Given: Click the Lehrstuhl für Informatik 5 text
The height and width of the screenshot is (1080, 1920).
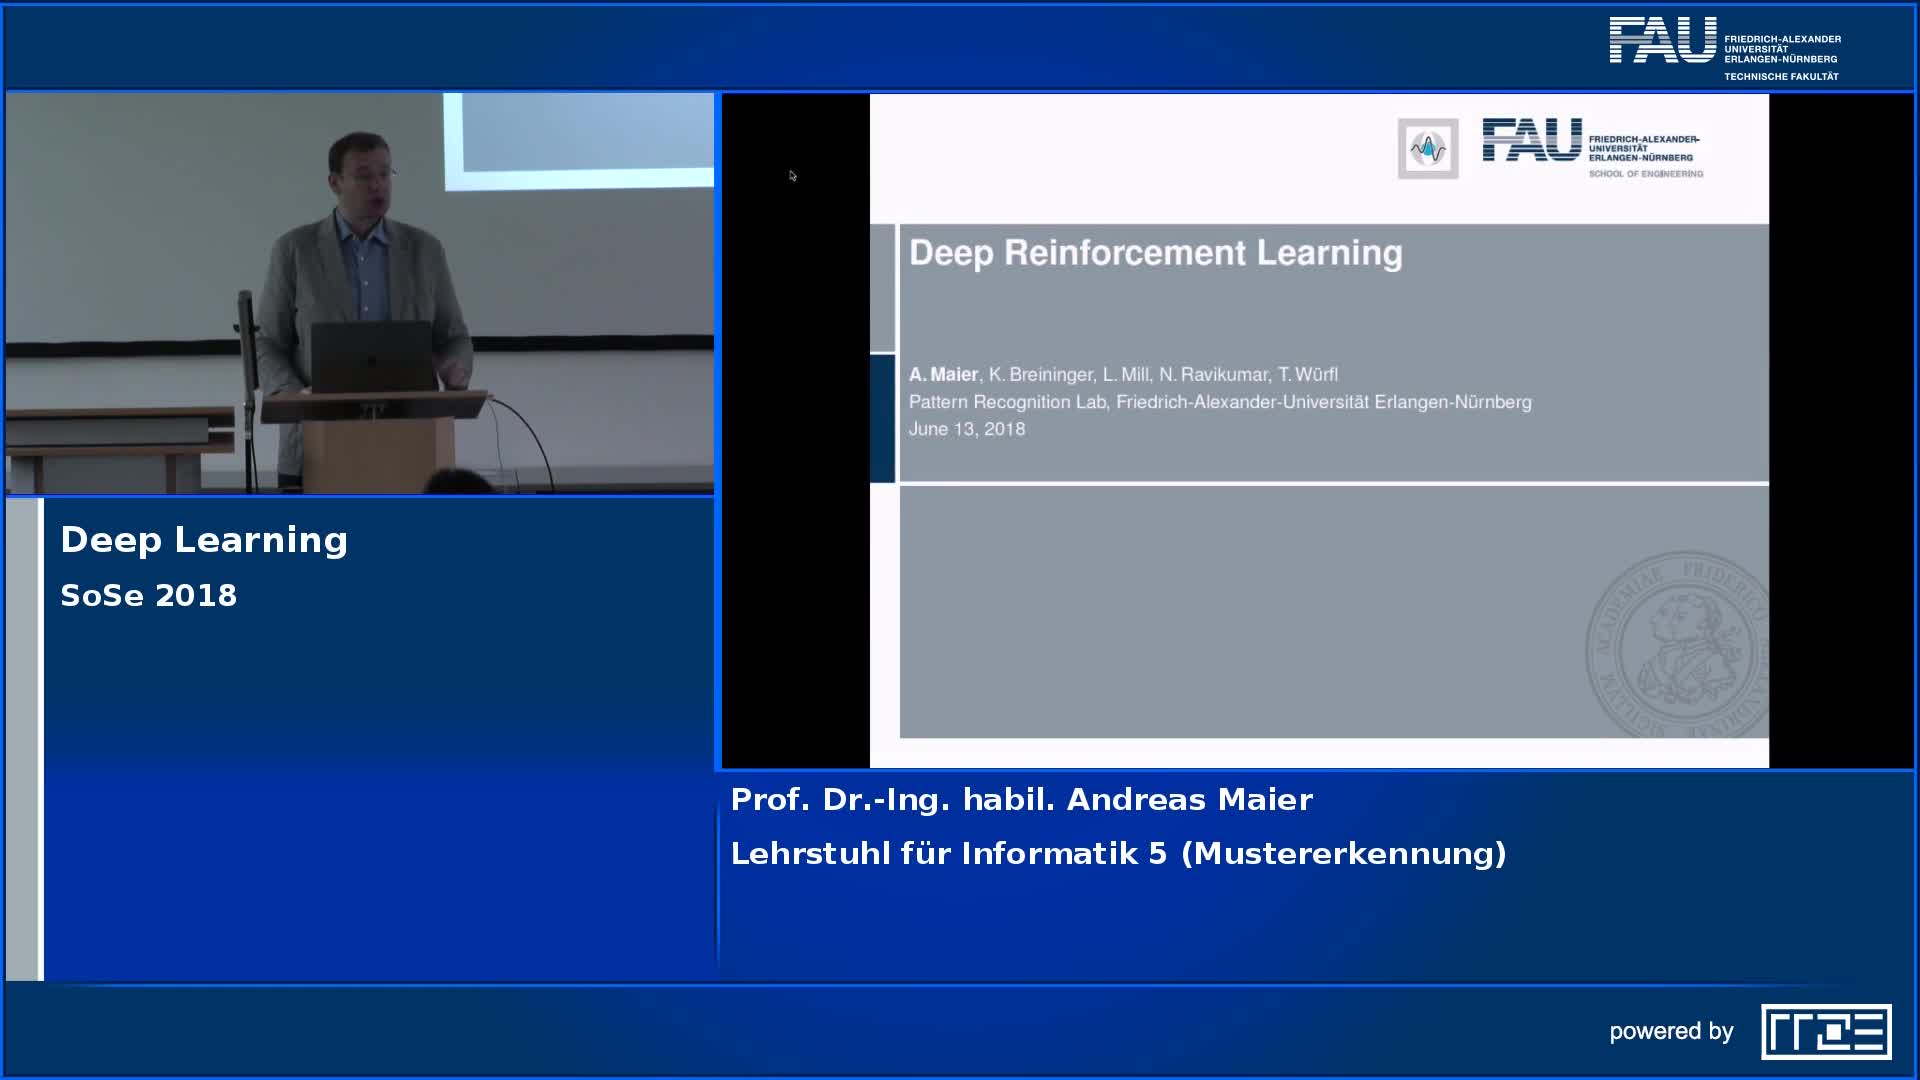Looking at the screenshot, I should [x=1118, y=854].
